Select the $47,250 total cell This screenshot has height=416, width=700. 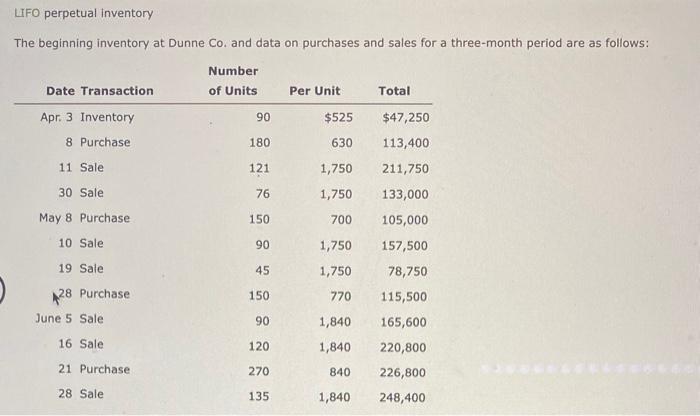pos(405,117)
